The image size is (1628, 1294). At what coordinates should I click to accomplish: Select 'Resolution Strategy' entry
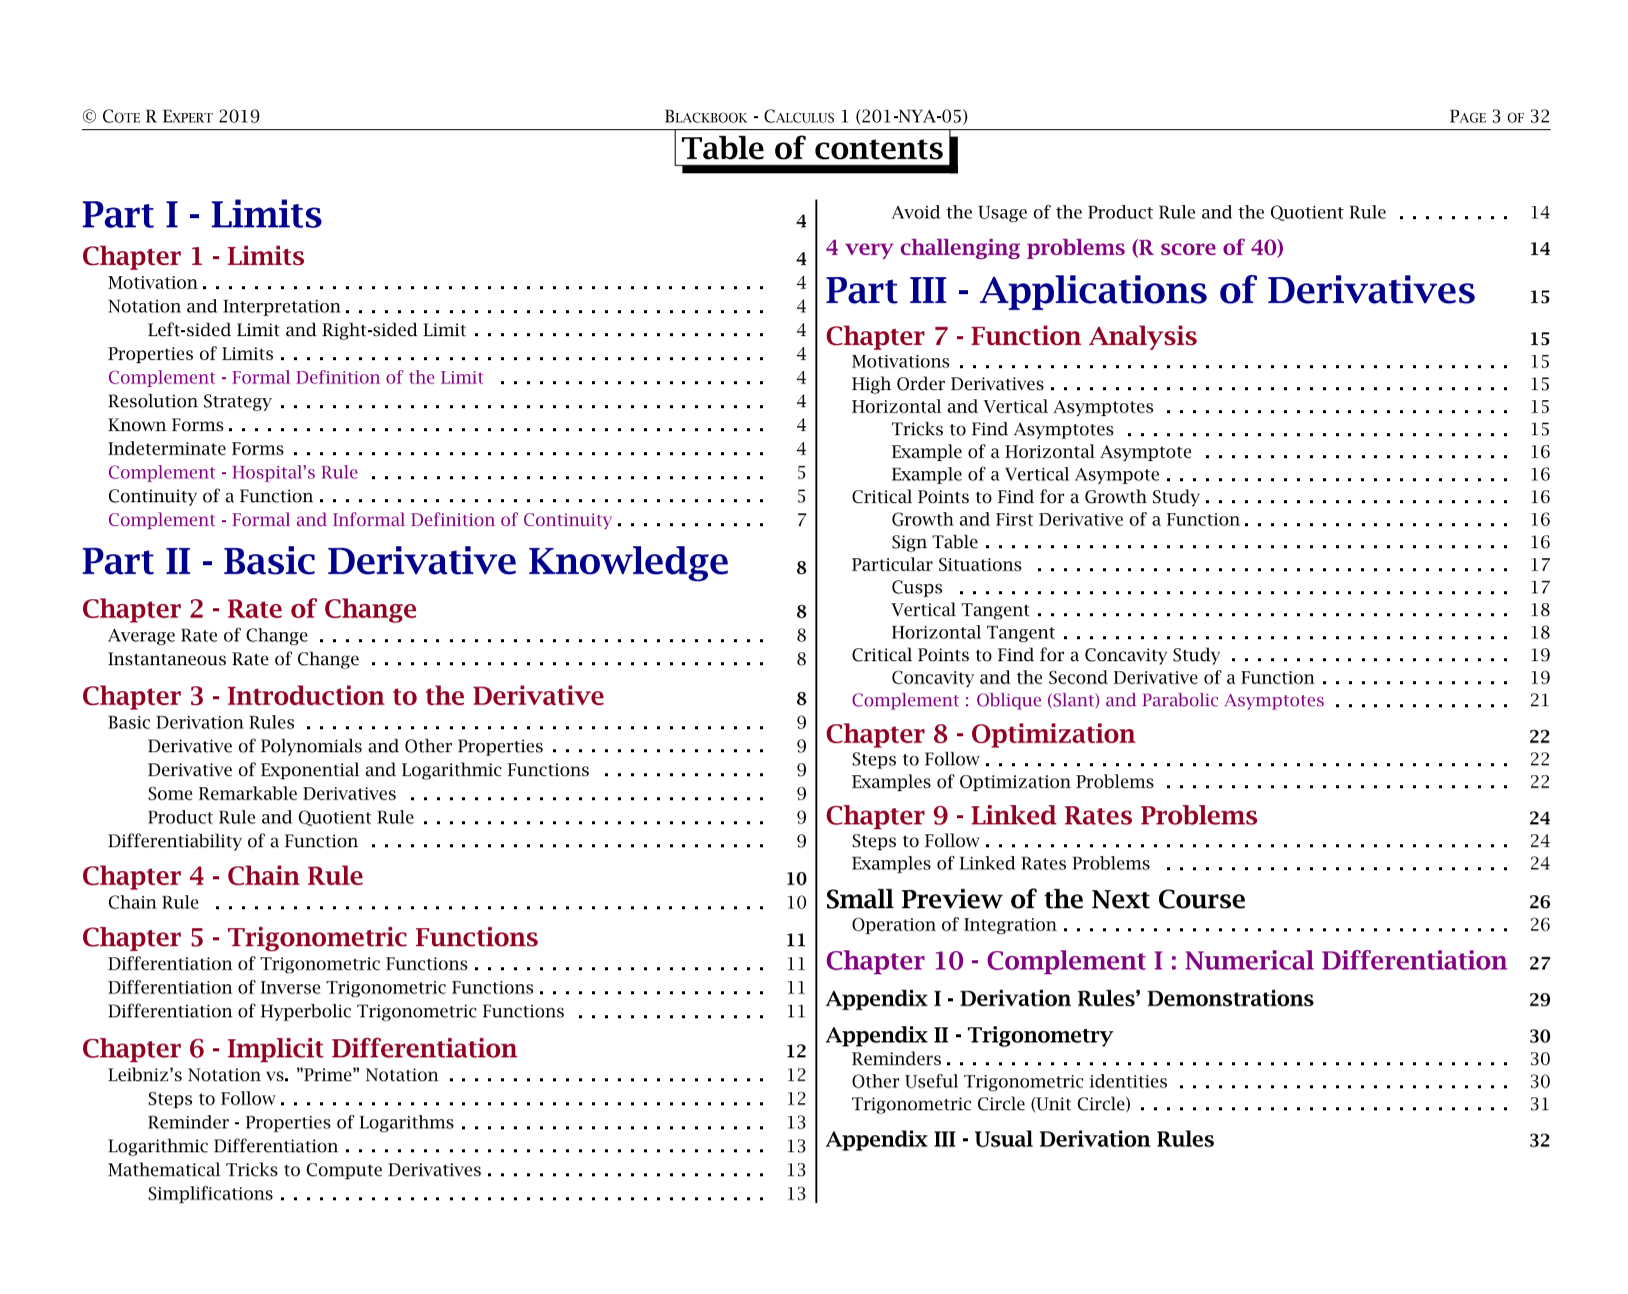pos(190,402)
